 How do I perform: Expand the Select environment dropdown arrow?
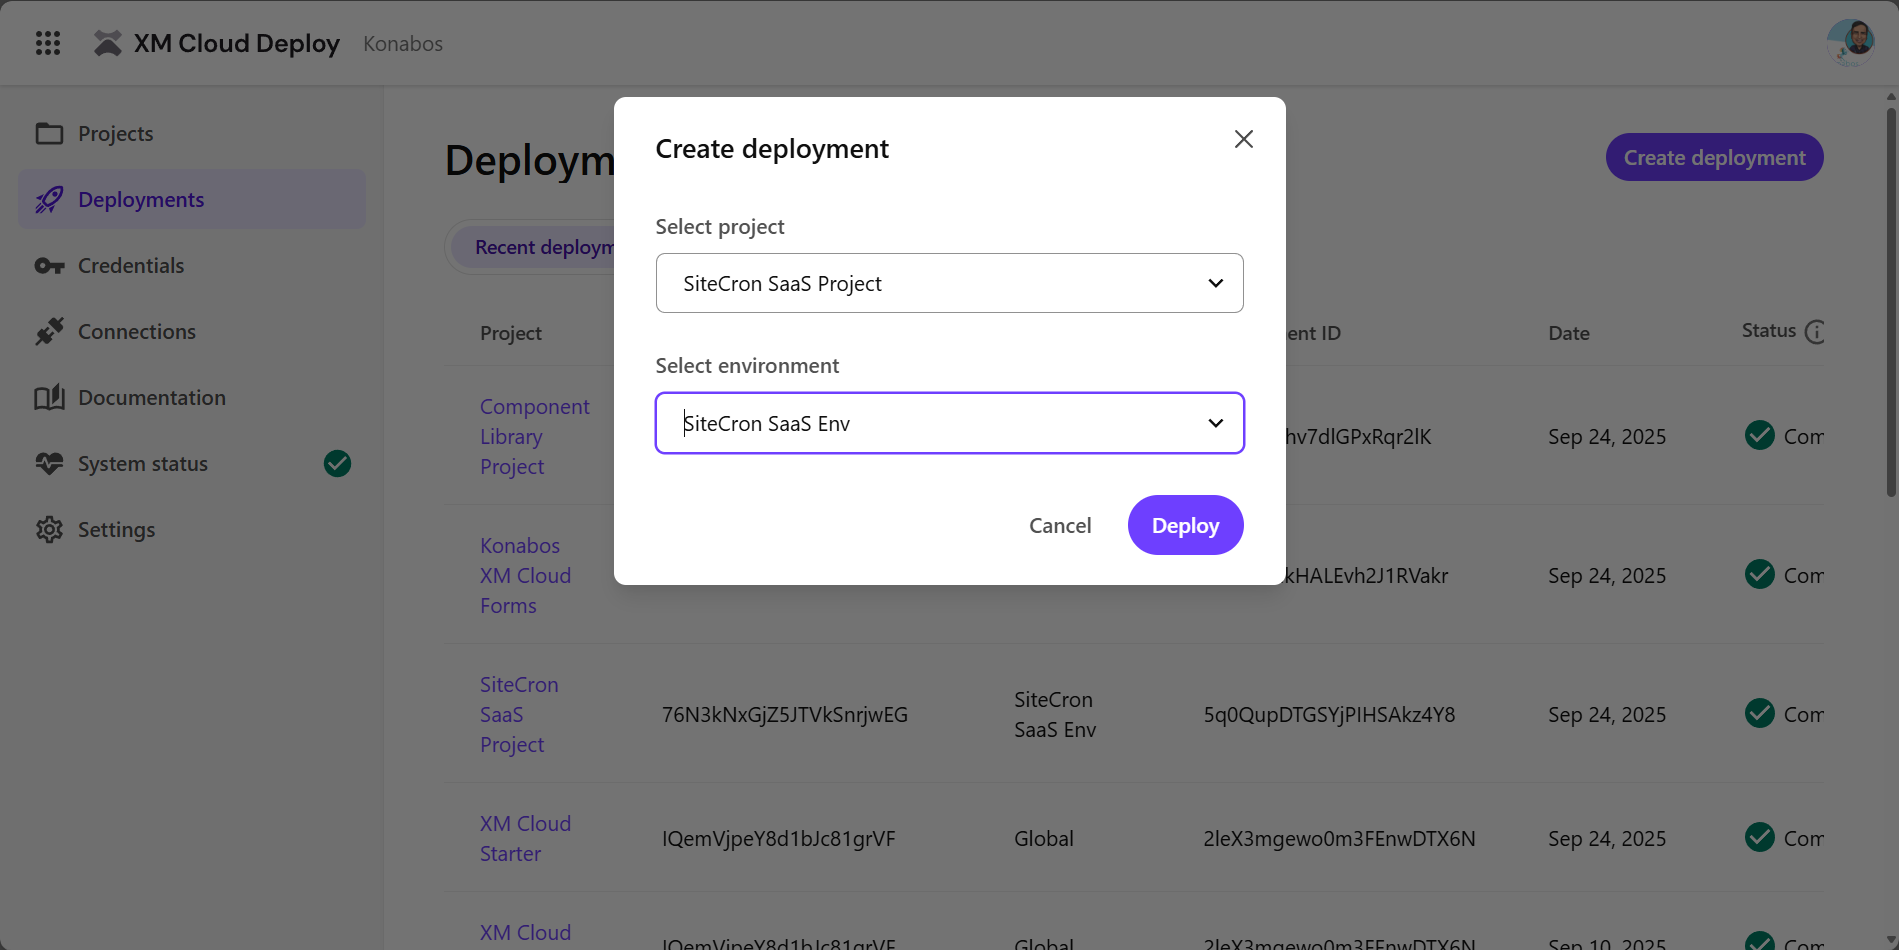(1215, 423)
